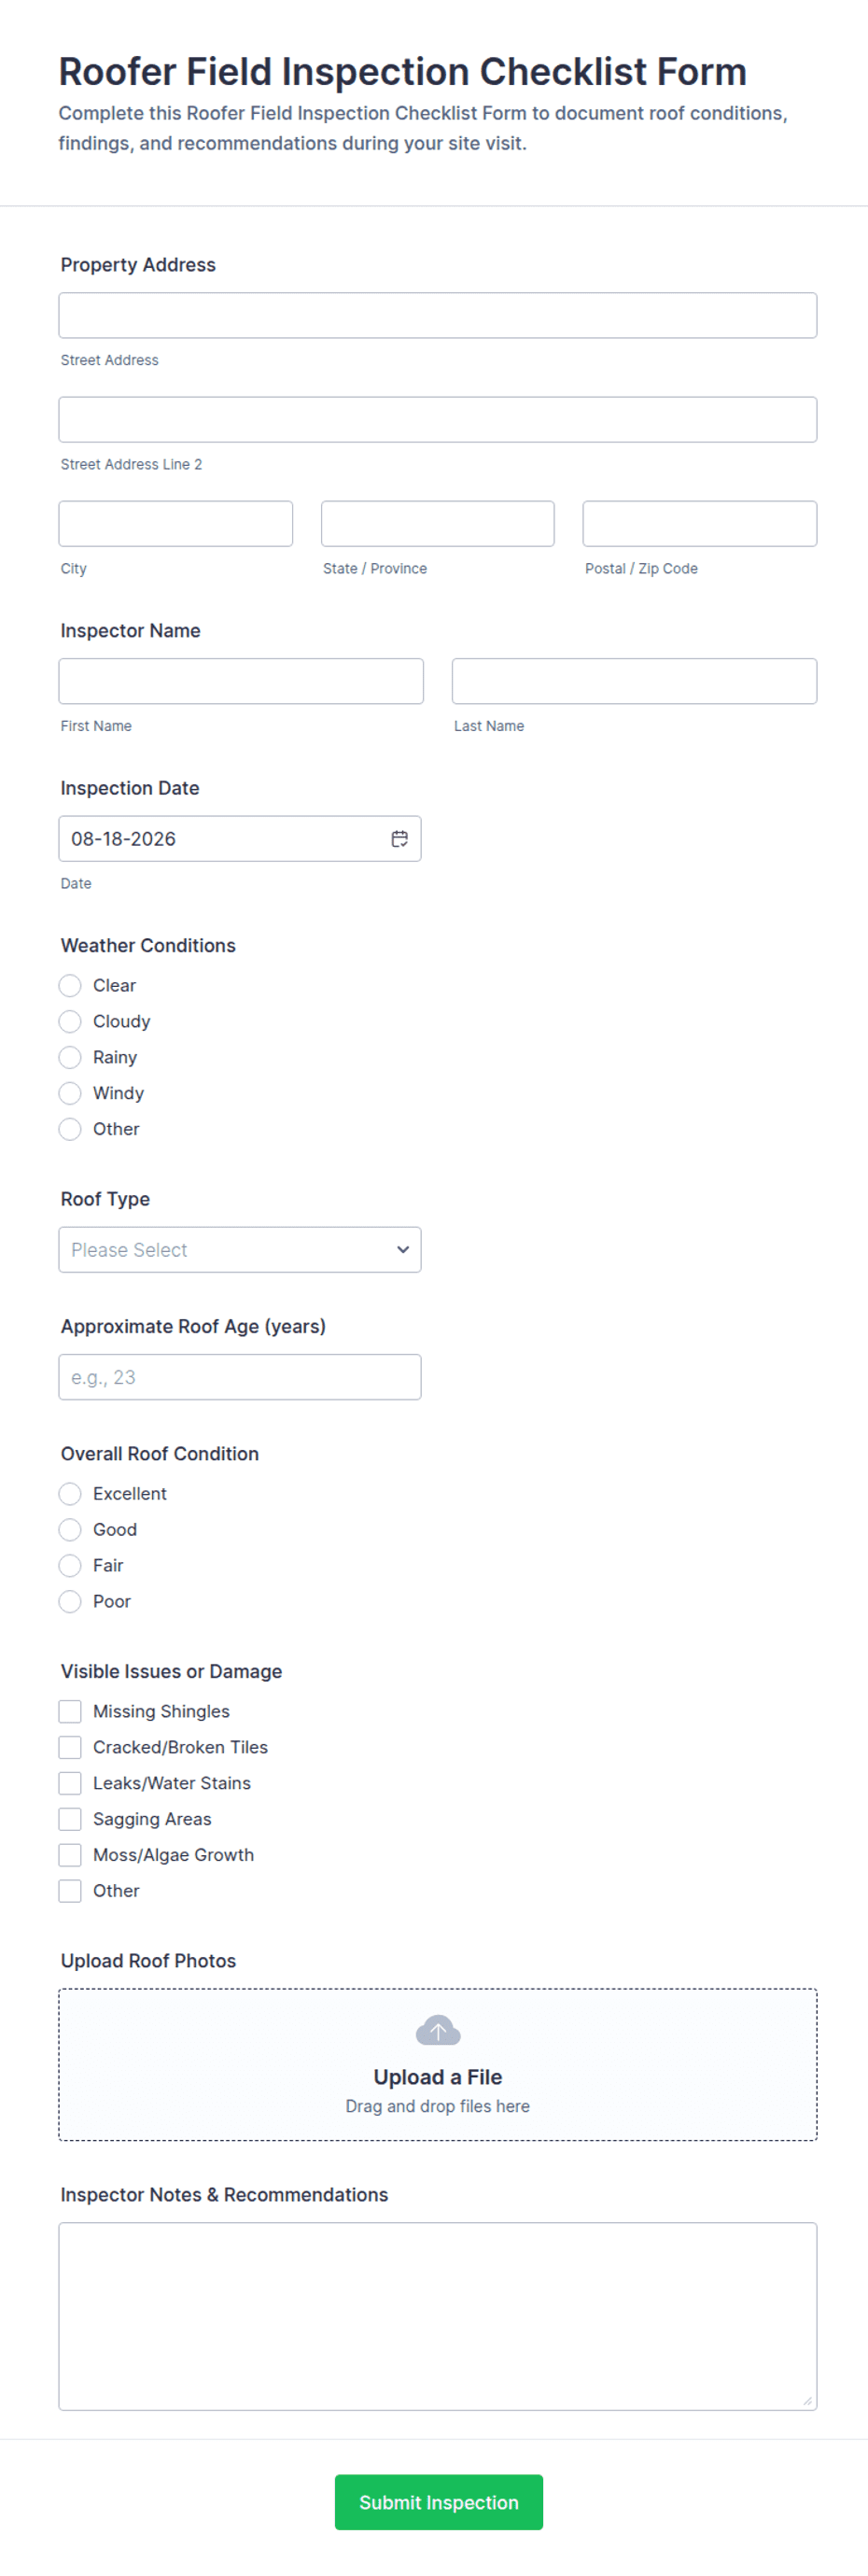
Task: Click the Inspector Notes text area
Action: (438, 2316)
